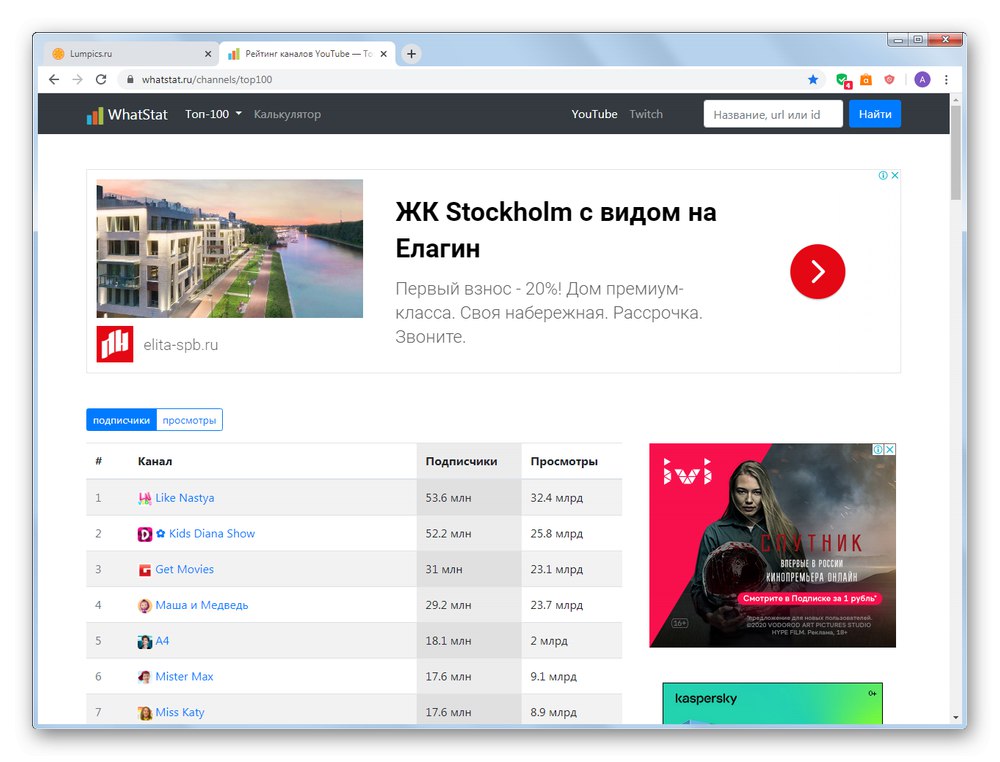The width and height of the screenshot is (1000, 762).
Task: Click Get Movies channel avatar icon
Action: [x=145, y=569]
